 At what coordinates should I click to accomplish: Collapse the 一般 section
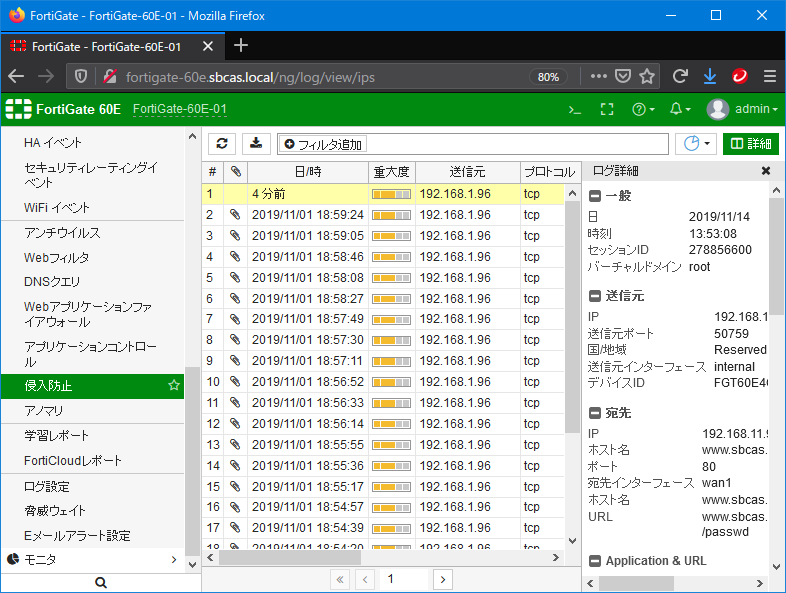(x=595, y=196)
